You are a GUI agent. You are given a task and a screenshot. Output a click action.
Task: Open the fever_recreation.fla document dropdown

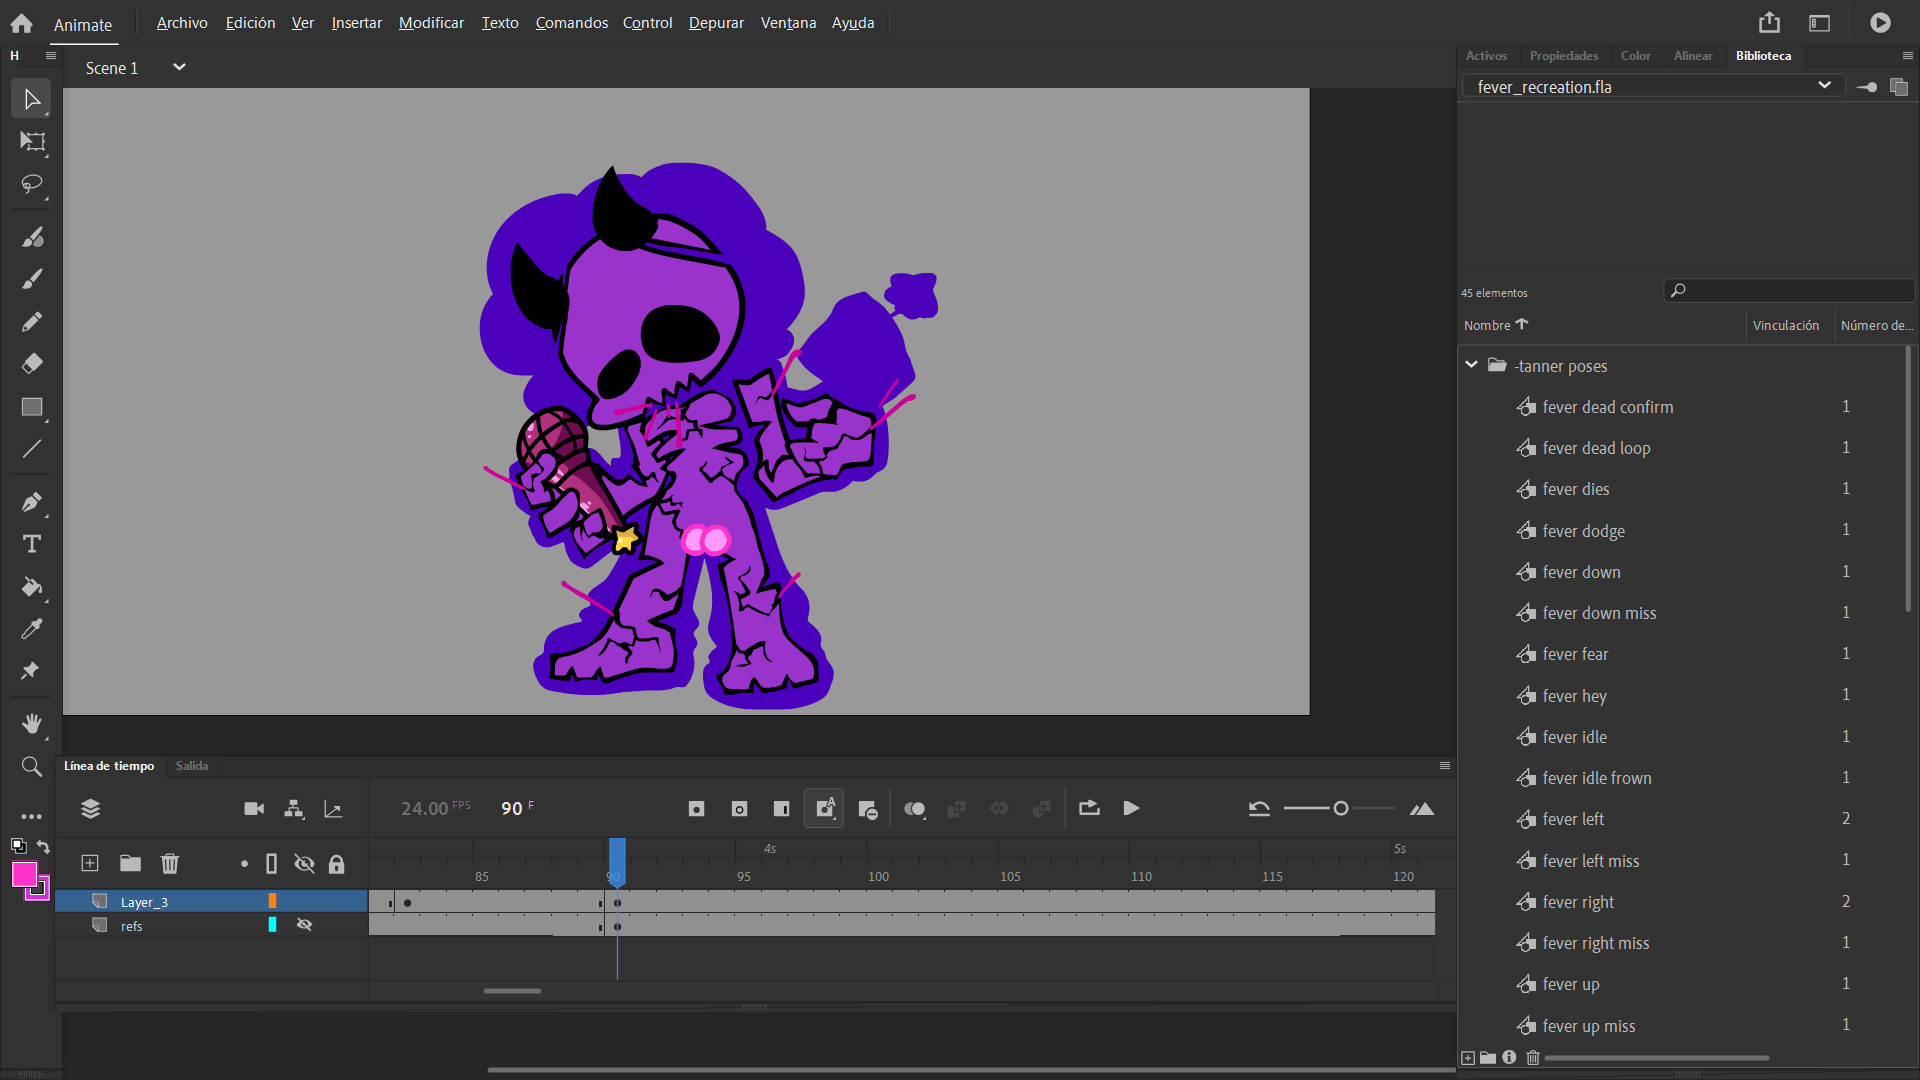point(1824,86)
